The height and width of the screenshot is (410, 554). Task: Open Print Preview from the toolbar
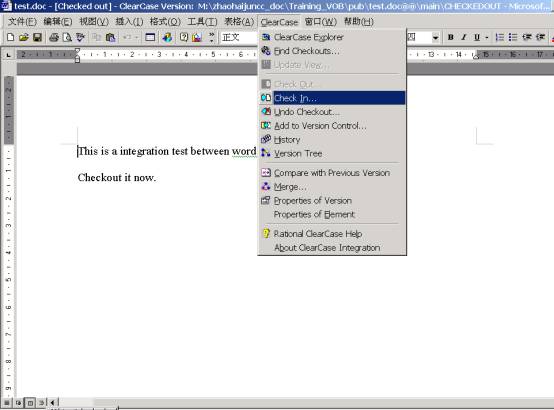67,37
